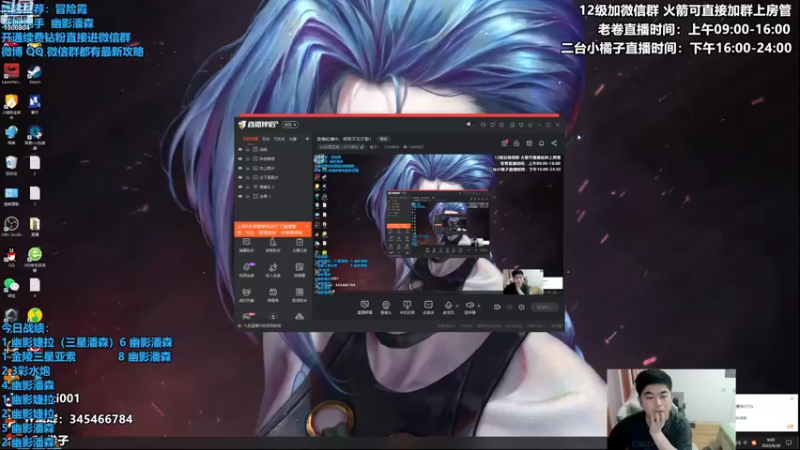Edit category via pencil icon under title
The height and width of the screenshot is (450, 800).
coord(362,147)
